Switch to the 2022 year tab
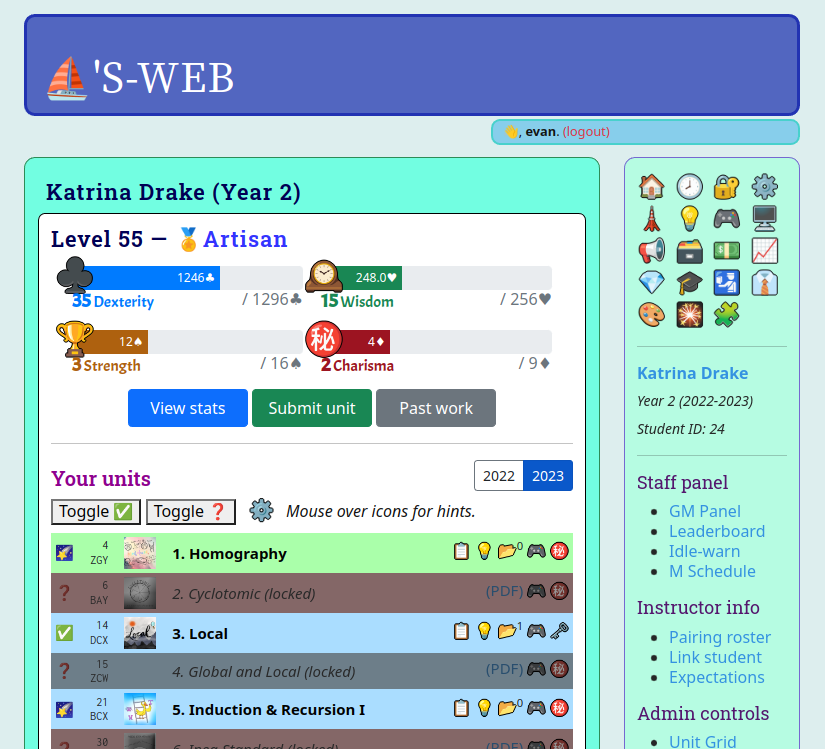 point(499,476)
